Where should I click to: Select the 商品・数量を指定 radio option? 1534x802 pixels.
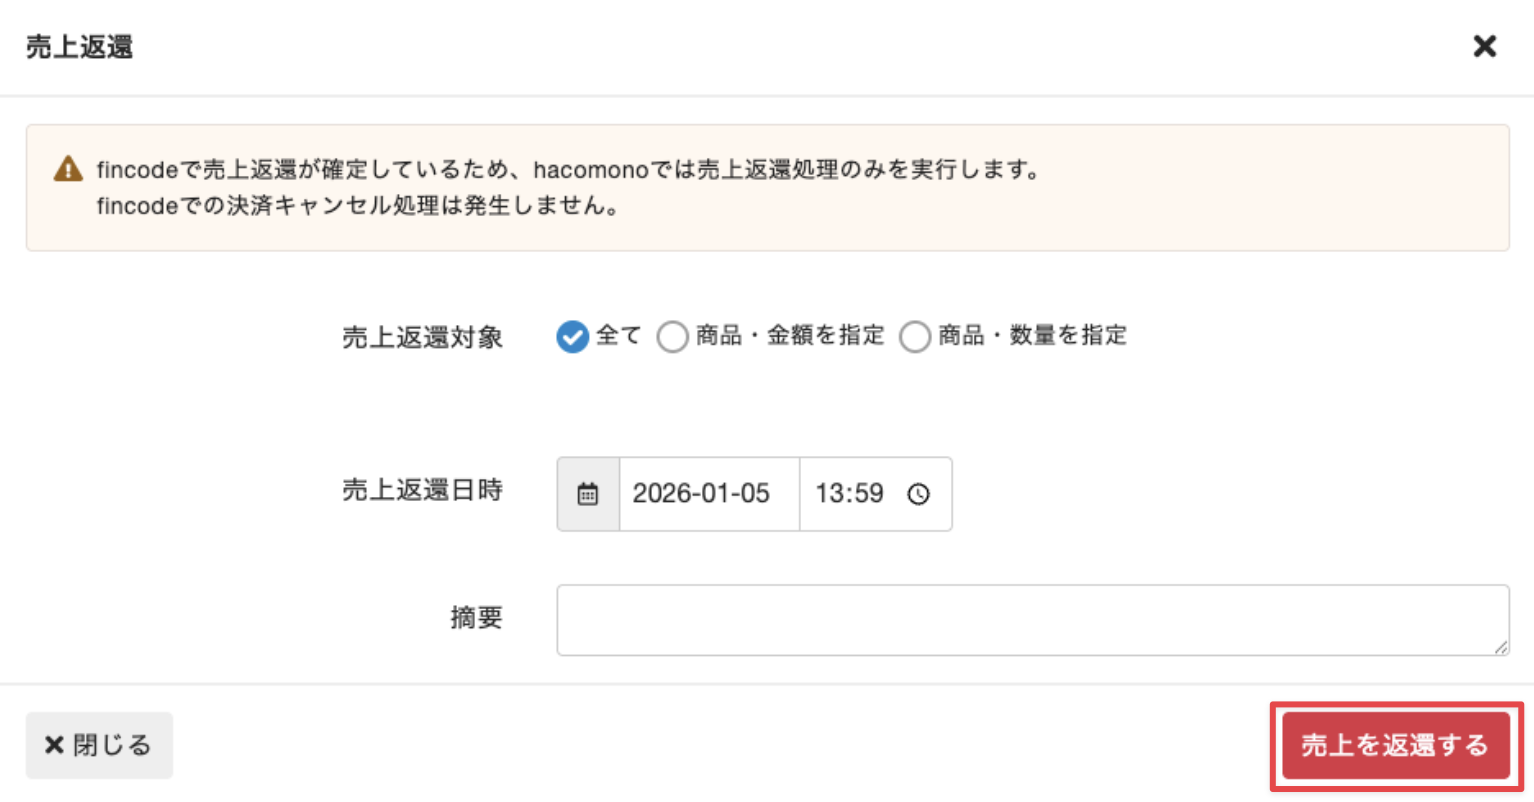[916, 337]
